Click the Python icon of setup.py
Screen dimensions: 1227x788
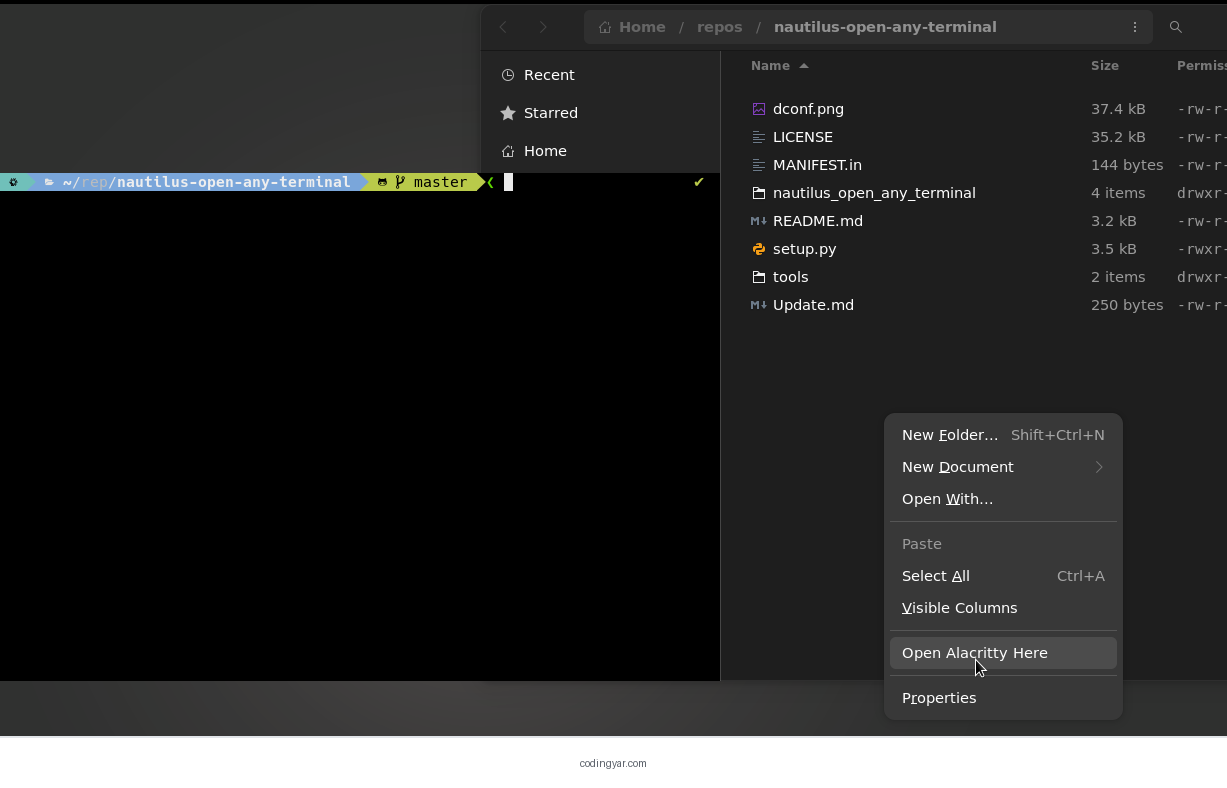[x=759, y=249]
